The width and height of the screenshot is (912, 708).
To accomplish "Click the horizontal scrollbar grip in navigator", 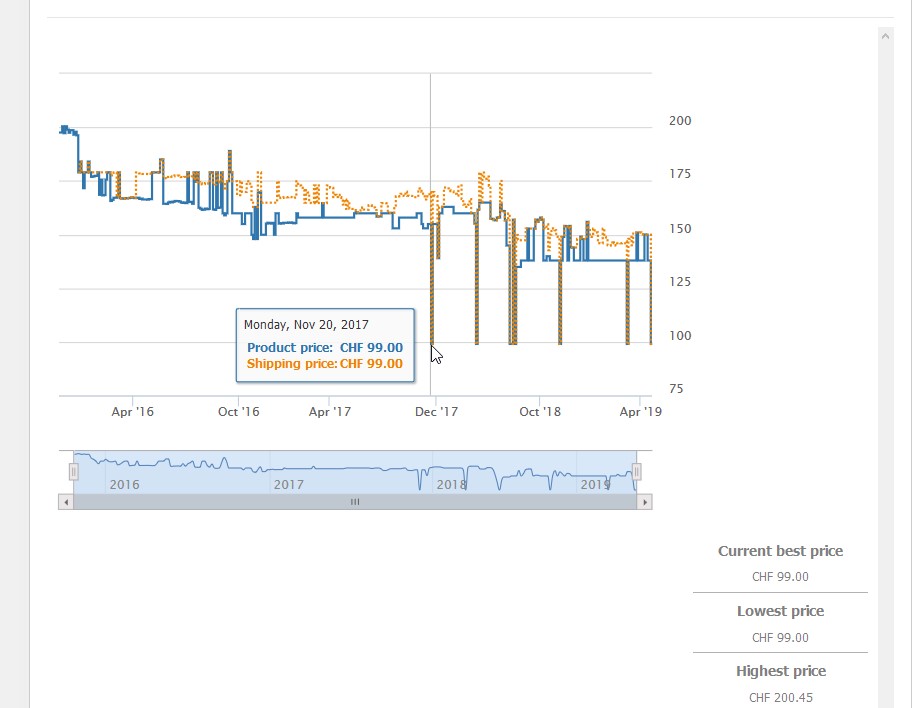I will (354, 502).
